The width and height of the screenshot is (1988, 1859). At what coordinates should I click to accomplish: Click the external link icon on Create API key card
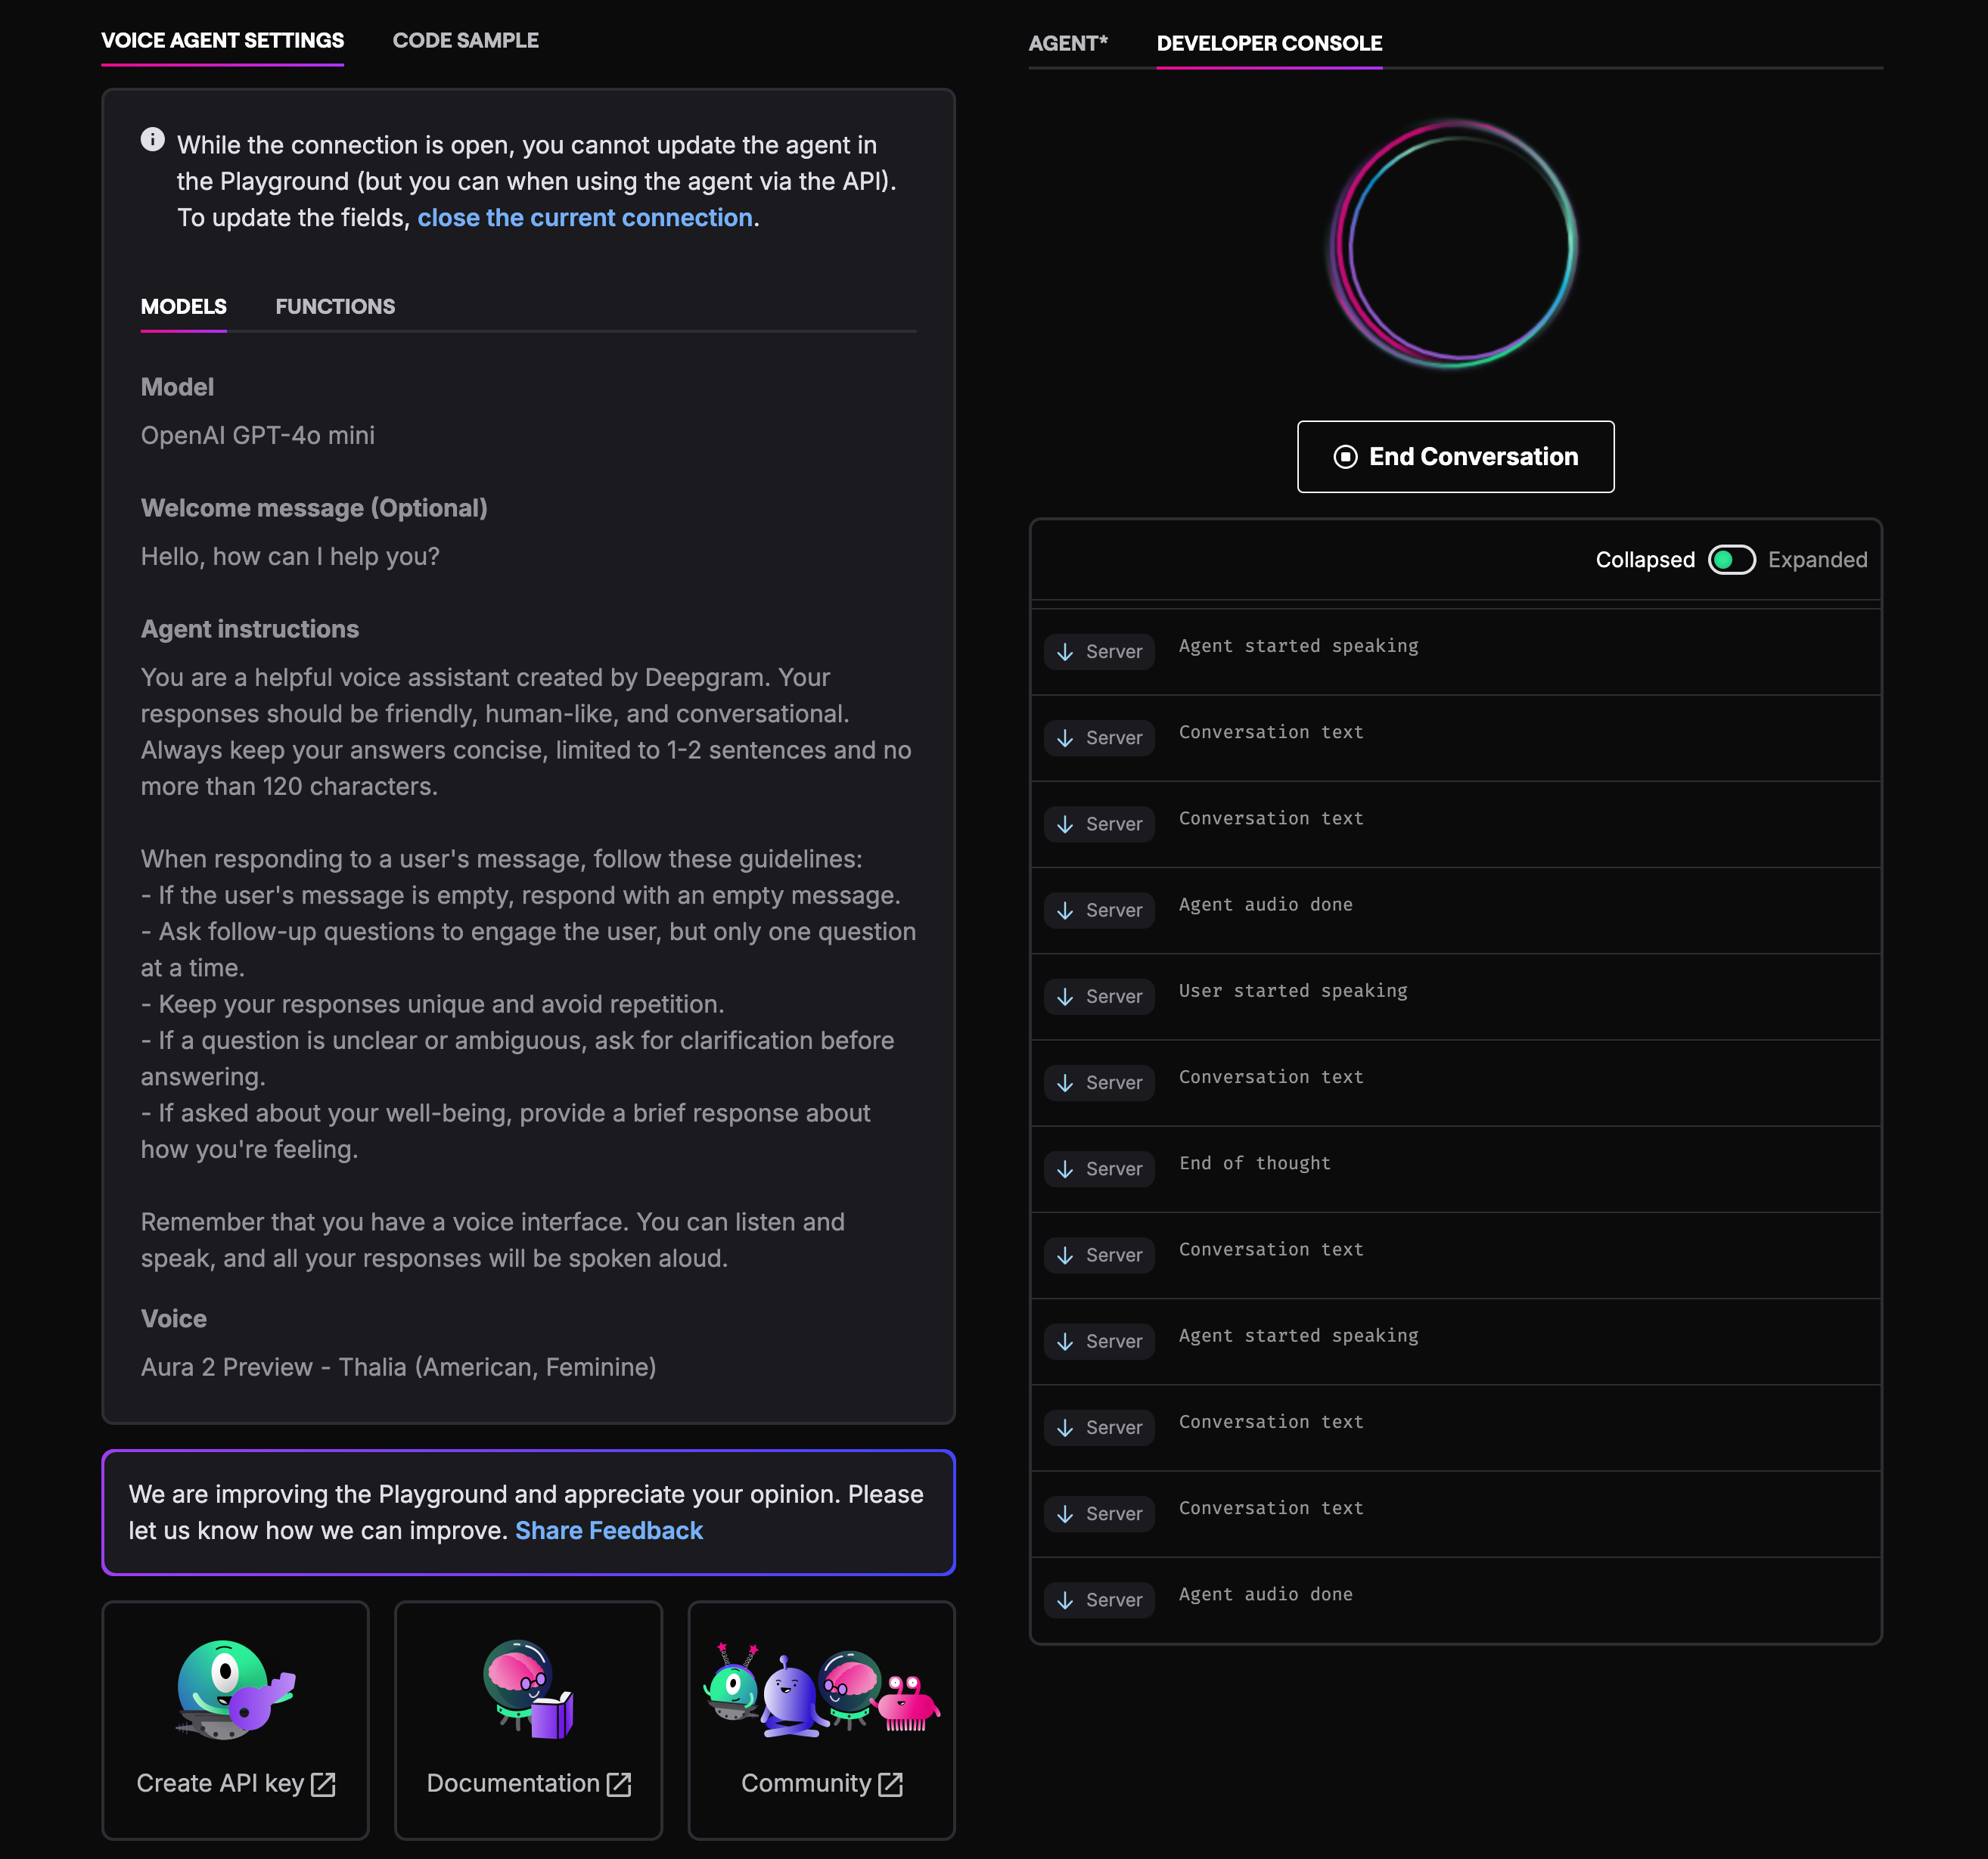coord(324,1784)
